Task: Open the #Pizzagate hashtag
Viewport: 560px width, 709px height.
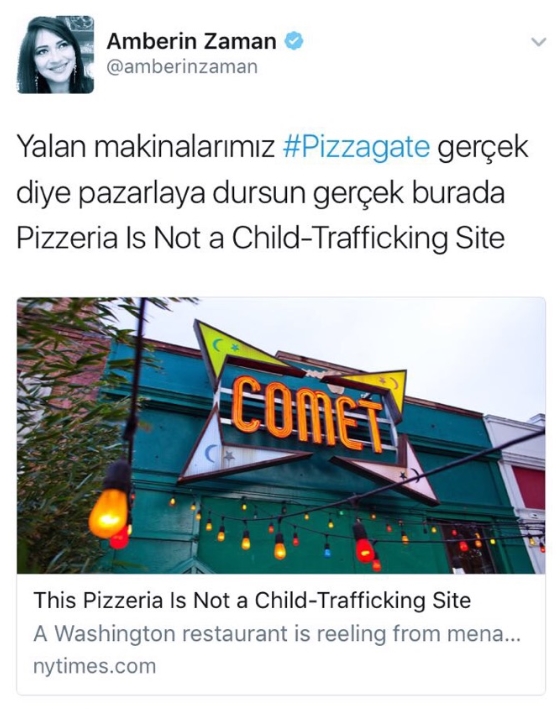Action: tap(356, 147)
